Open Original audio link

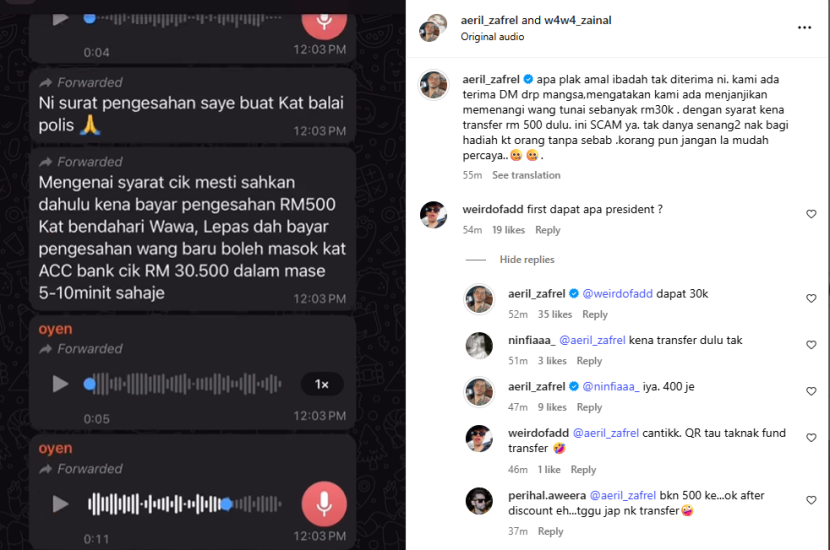click(492, 37)
